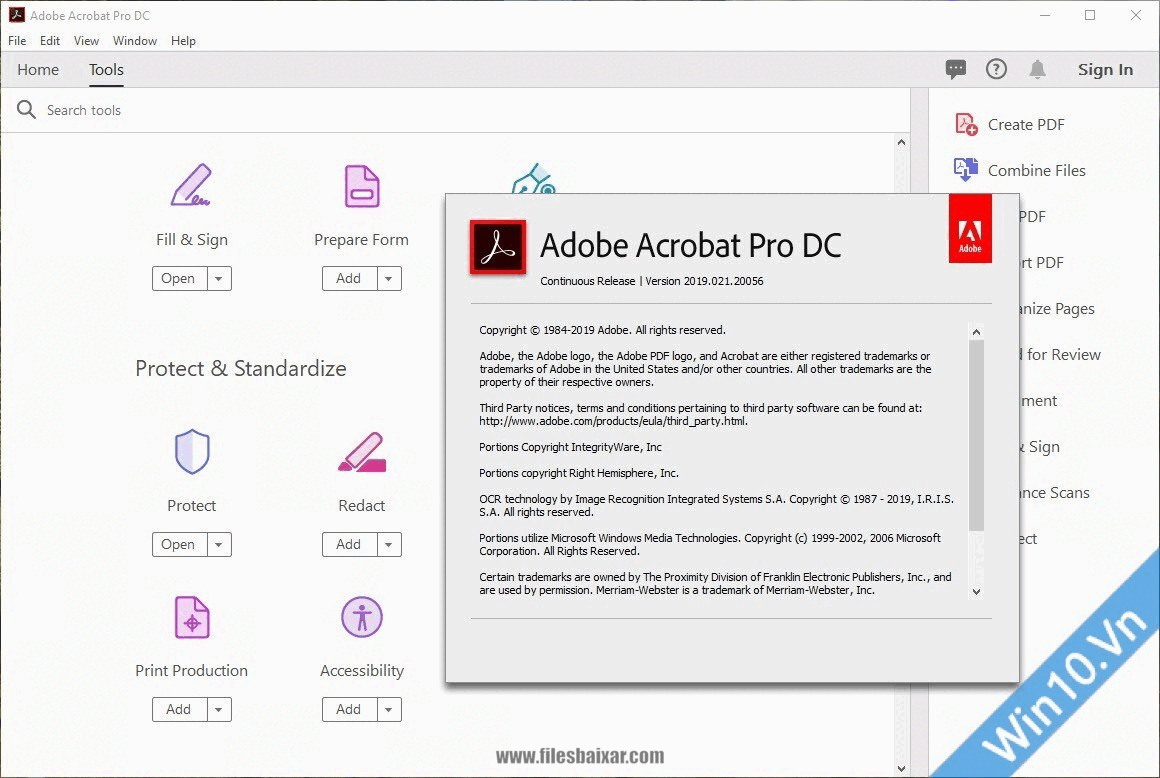Click the Fill & Sign label
The width and height of the screenshot is (1160, 778).
(x=192, y=240)
